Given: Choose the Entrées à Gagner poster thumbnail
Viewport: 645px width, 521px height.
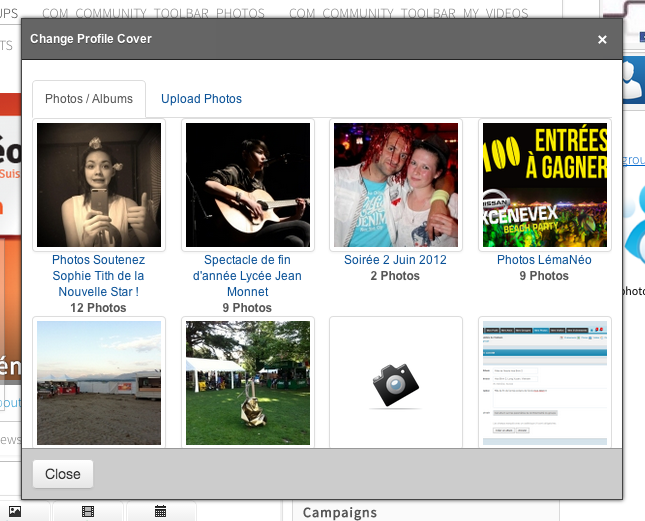Looking at the screenshot, I should (x=543, y=185).
